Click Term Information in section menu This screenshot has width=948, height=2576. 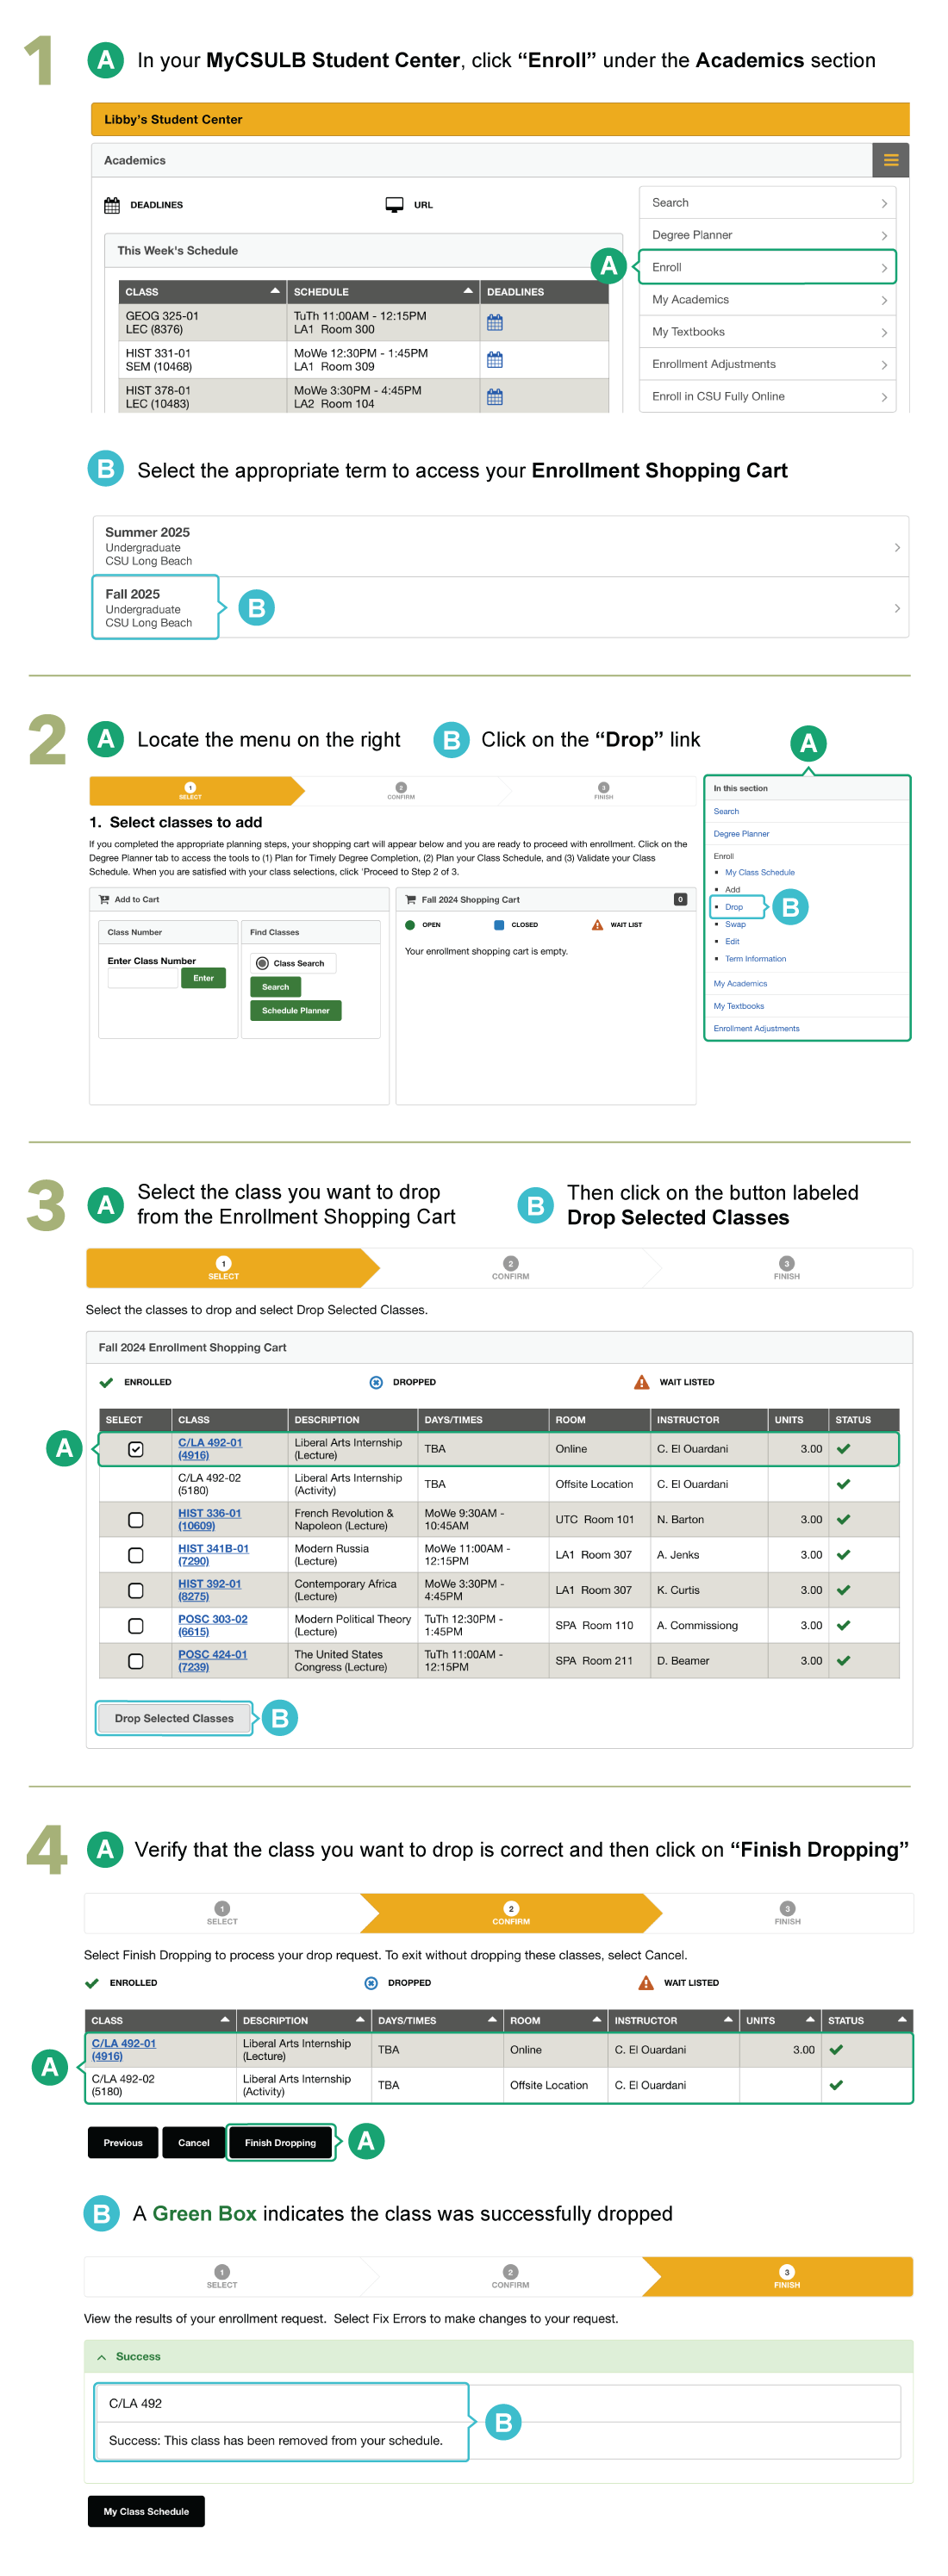(755, 958)
